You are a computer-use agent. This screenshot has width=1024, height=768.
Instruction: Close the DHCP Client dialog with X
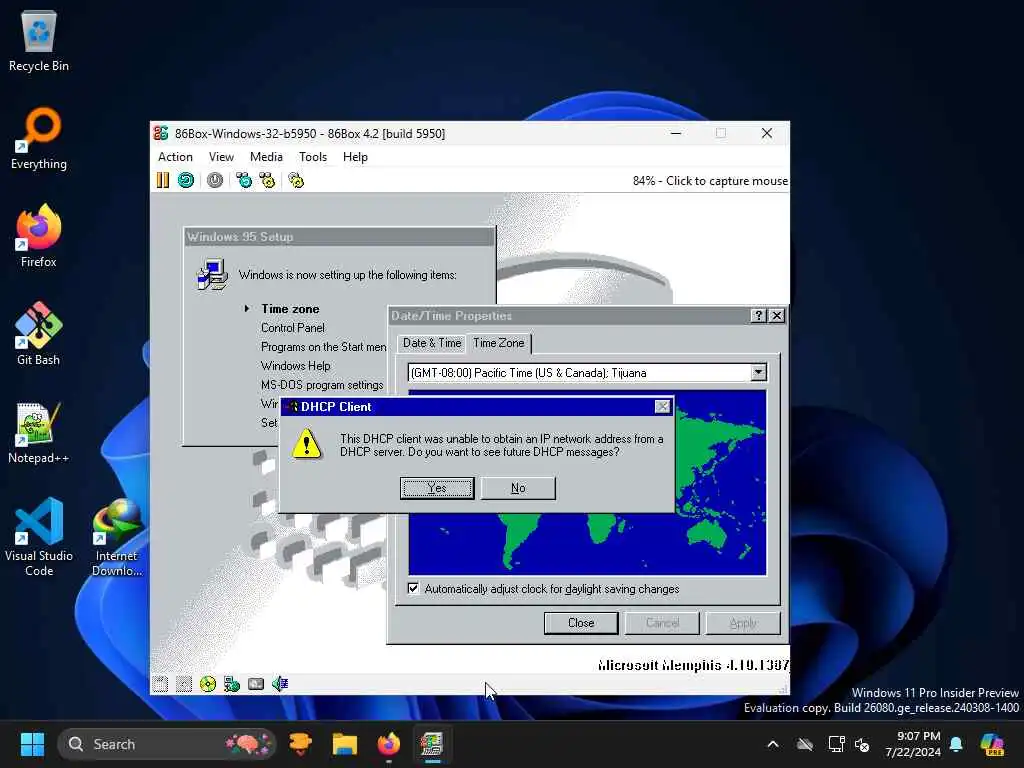tap(662, 406)
